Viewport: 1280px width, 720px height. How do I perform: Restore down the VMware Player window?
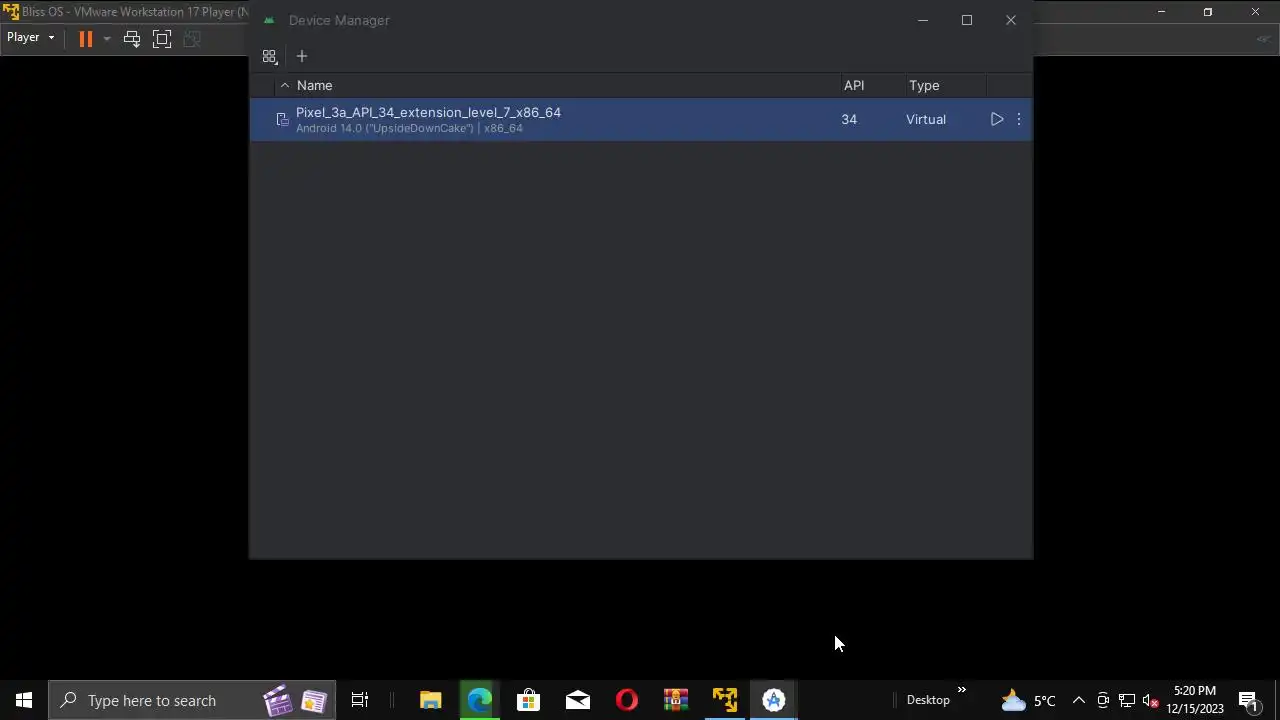pyautogui.click(x=1208, y=12)
